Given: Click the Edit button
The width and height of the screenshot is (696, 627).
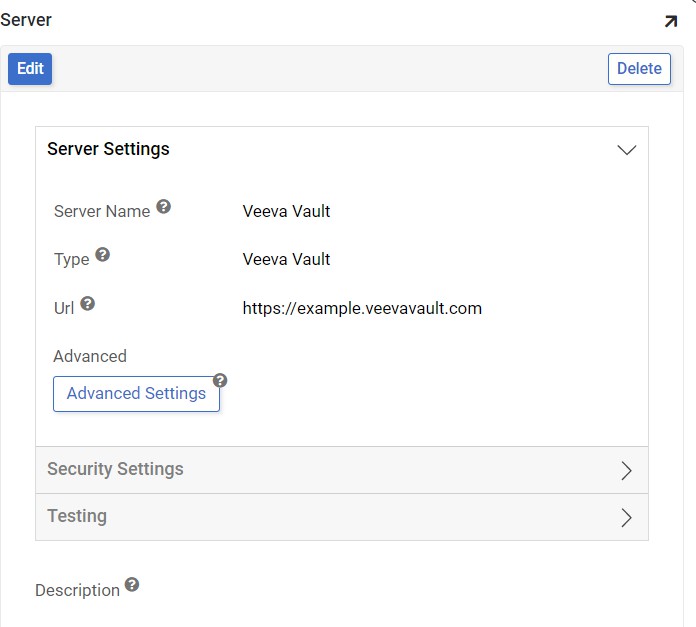Looking at the screenshot, I should 30,69.
